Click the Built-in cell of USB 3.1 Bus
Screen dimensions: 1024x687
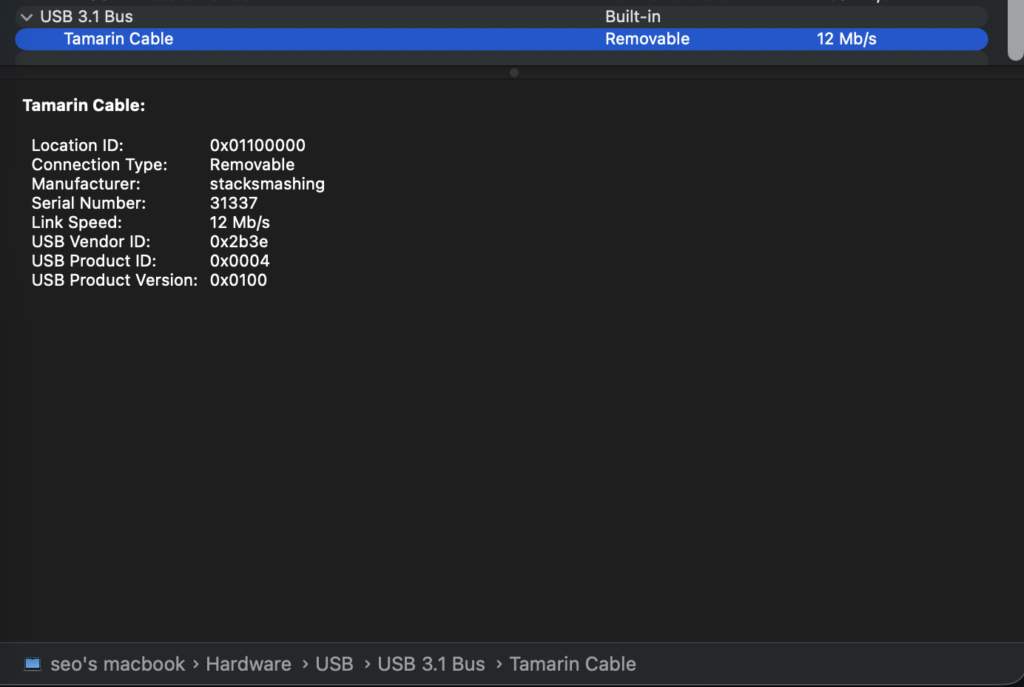632,17
